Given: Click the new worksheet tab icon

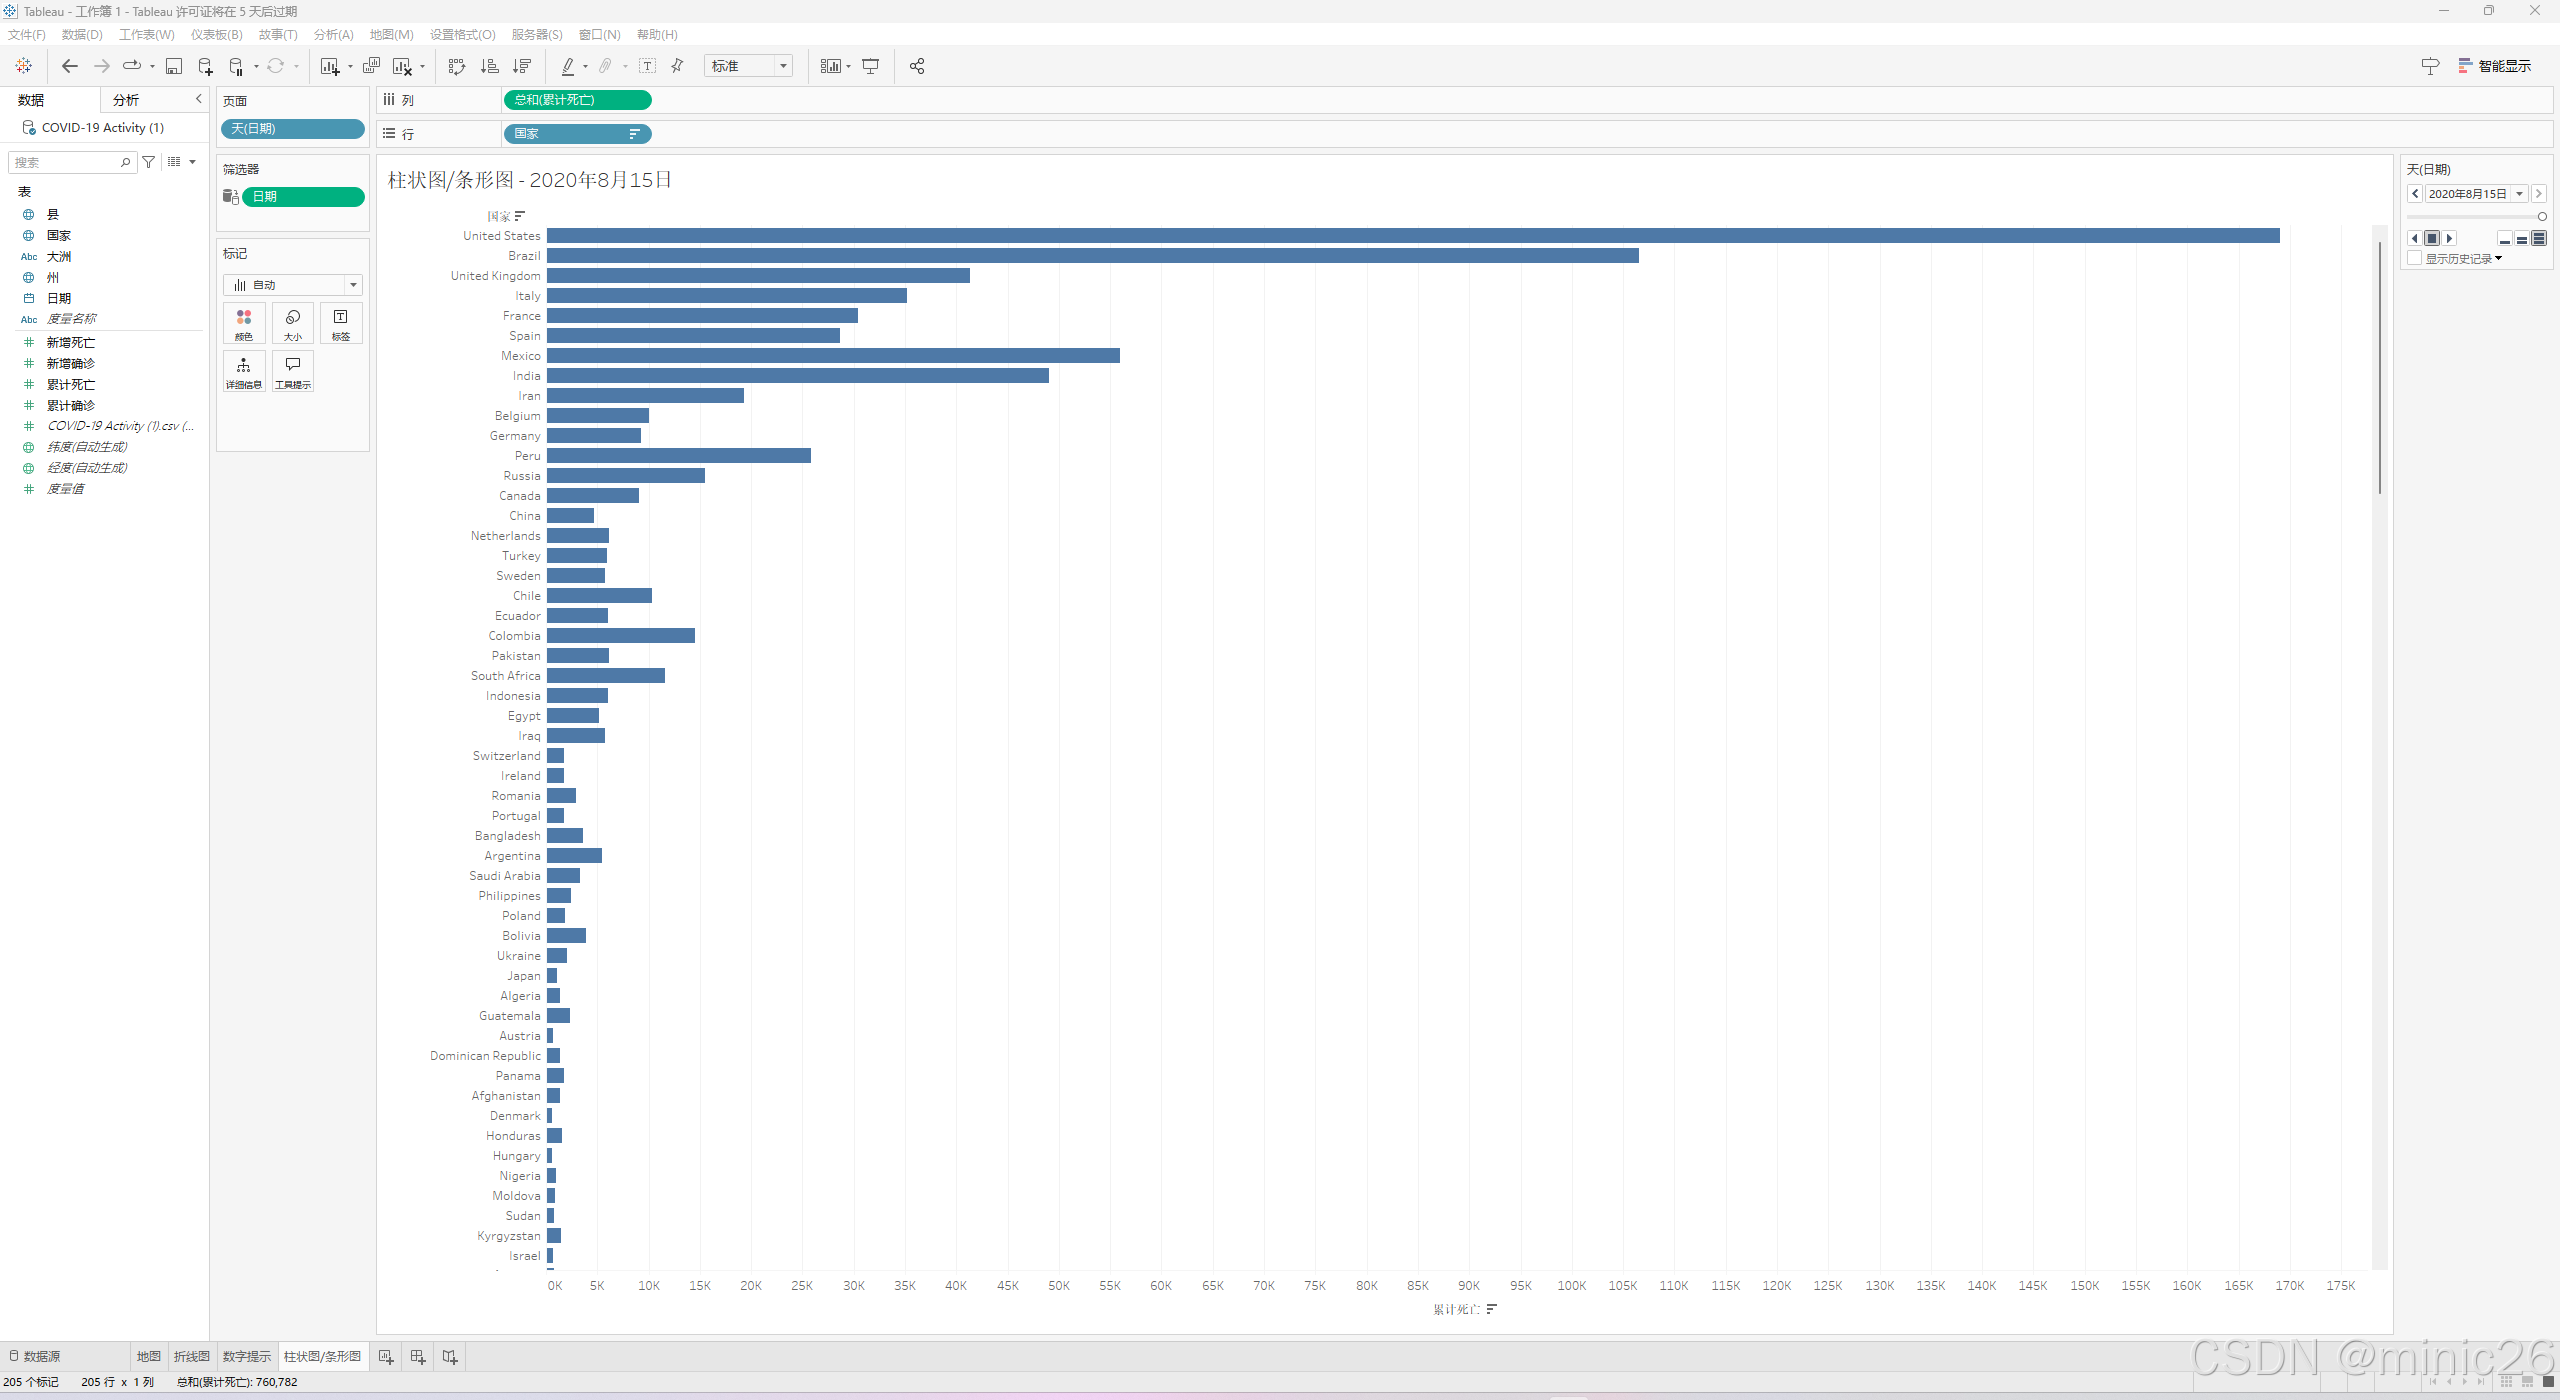Looking at the screenshot, I should tap(386, 1357).
